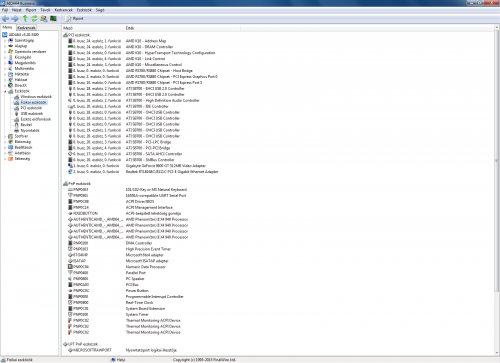The width and height of the screenshot is (500, 363).
Task: Click the PC Speaker row icon
Action: click(70, 279)
